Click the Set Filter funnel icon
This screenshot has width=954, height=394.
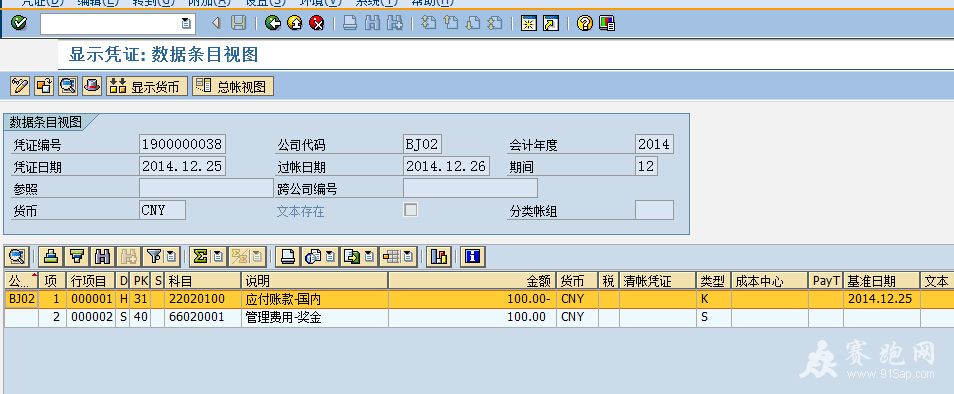point(154,257)
